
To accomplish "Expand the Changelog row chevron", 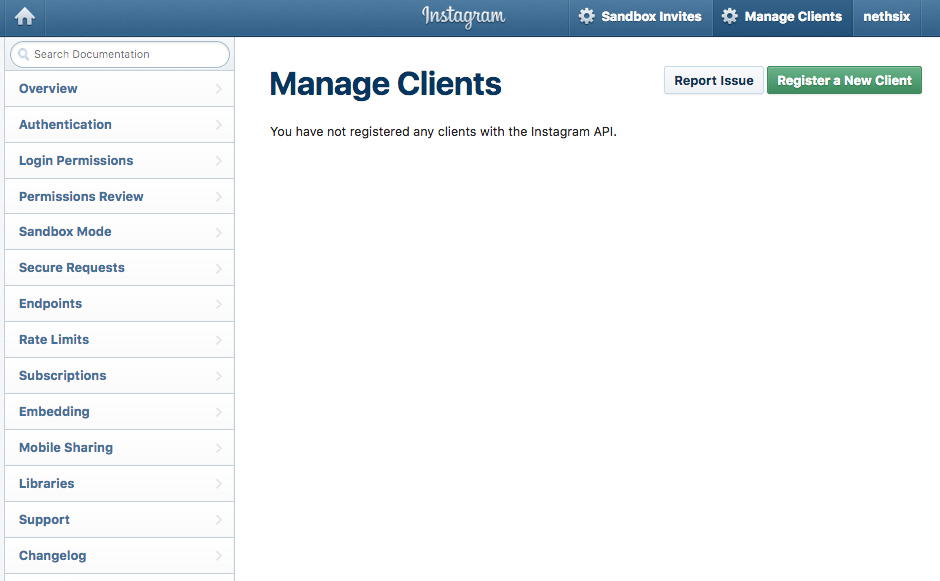I will tap(219, 556).
